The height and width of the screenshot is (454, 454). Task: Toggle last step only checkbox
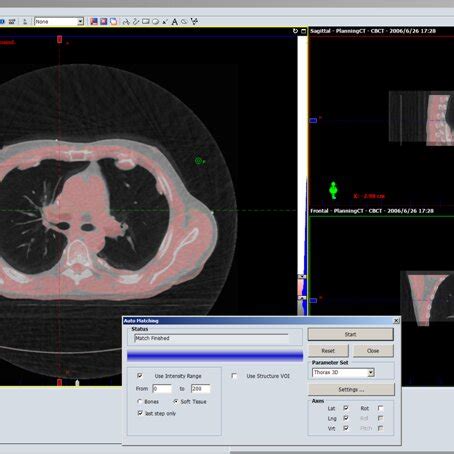click(140, 413)
